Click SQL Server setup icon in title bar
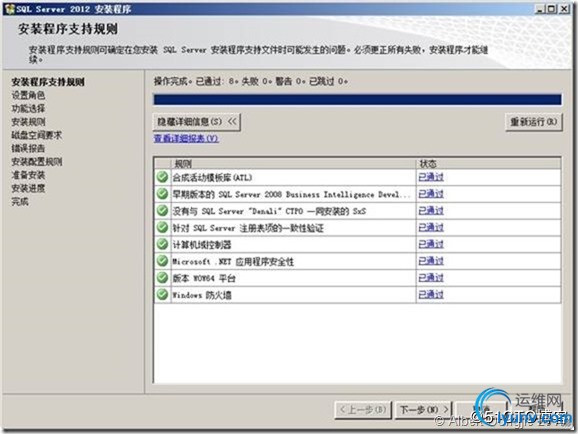This screenshot has width=578, height=434. 10,9
